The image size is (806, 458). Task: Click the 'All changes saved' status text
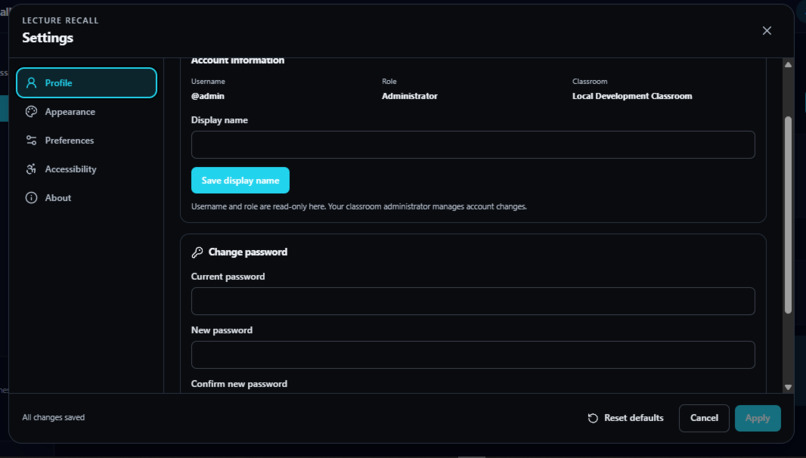tap(53, 417)
